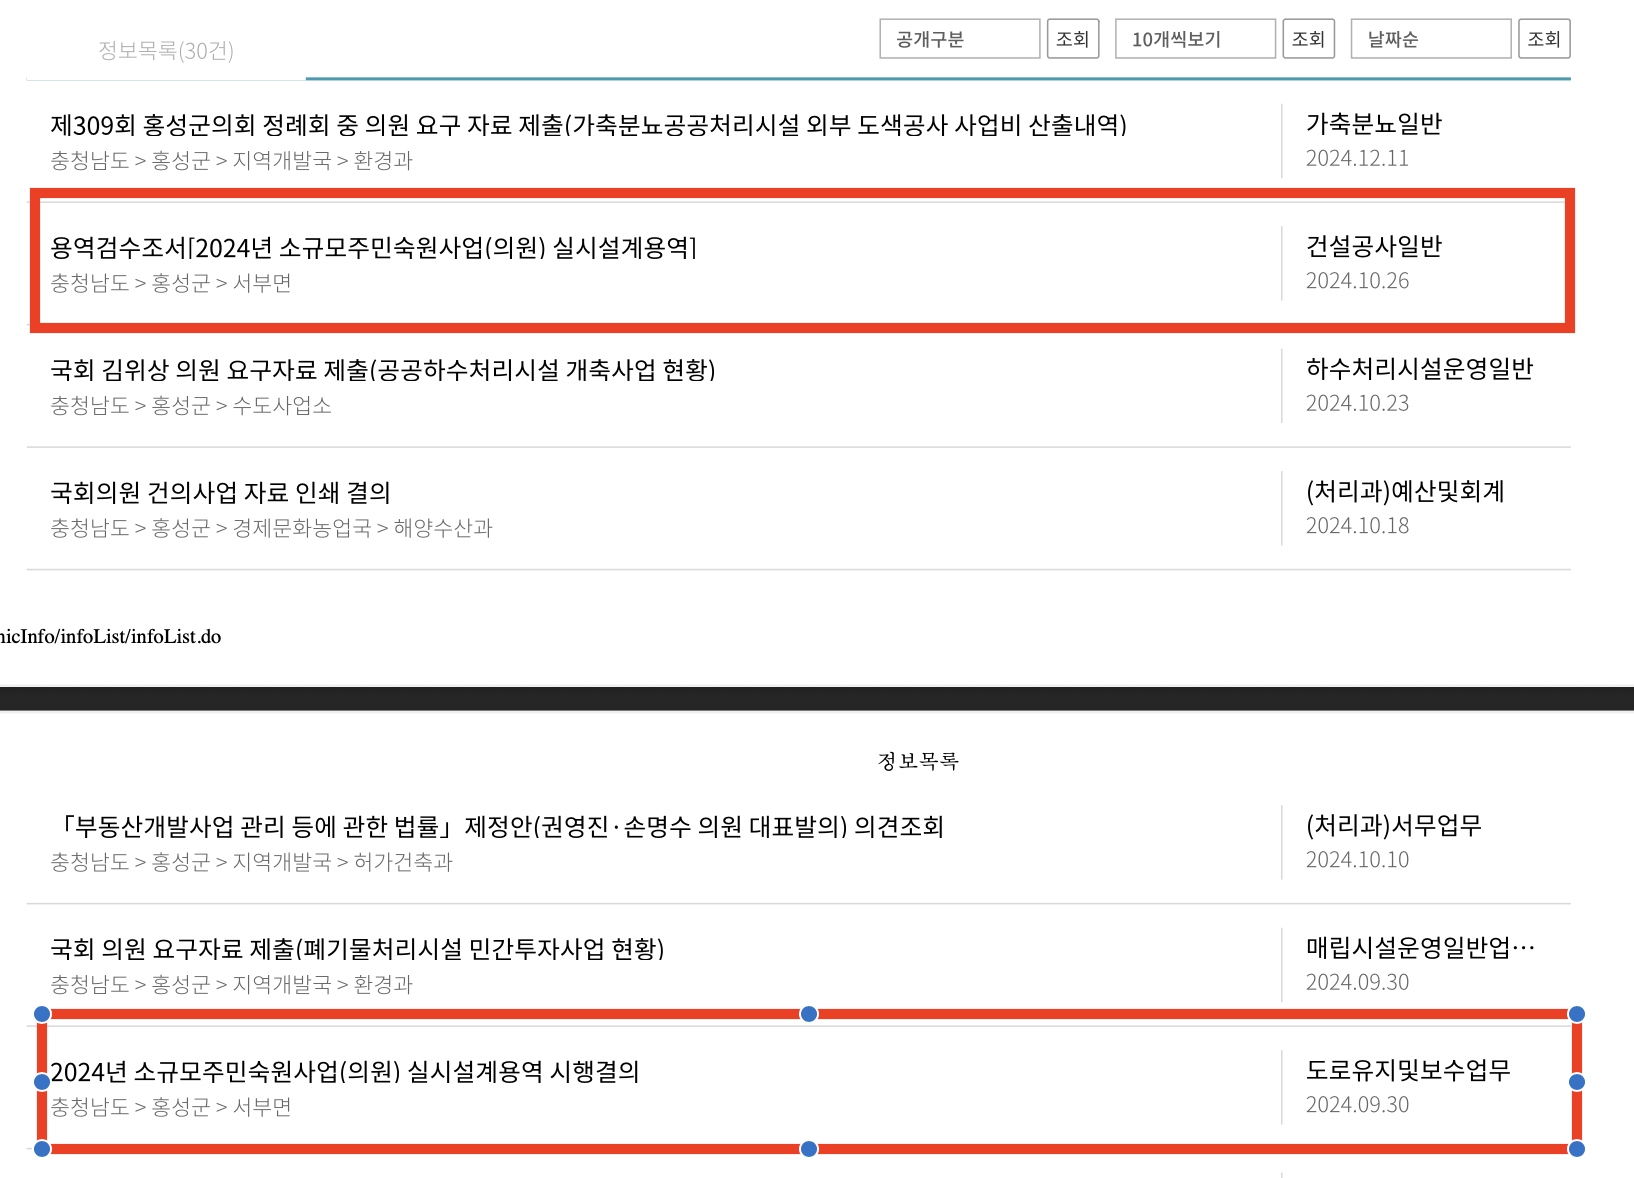Open 2024년 소규모주민숙원사업 실시설계용역 시행결의 entry

pyautogui.click(x=345, y=1072)
